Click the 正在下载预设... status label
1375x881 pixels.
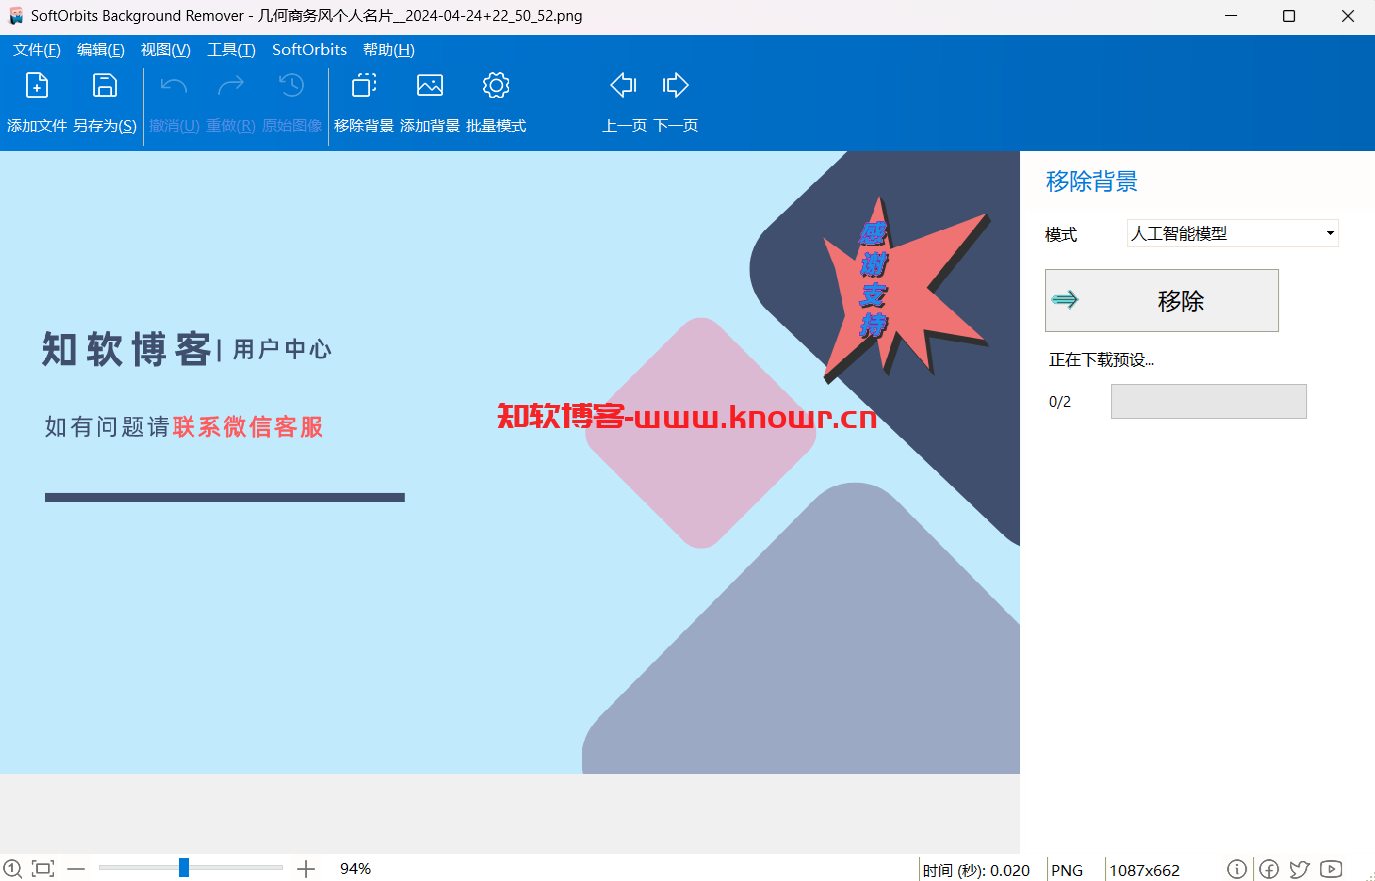coord(1101,360)
